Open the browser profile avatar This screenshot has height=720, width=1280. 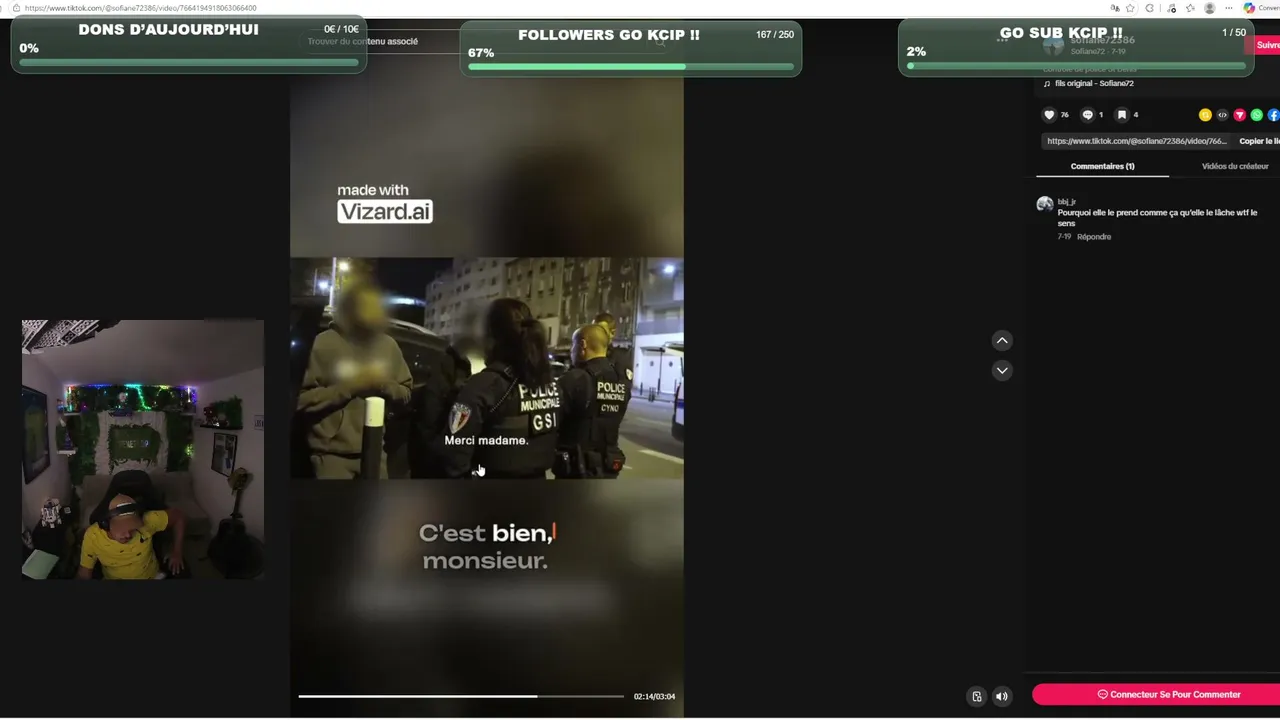pos(1210,8)
